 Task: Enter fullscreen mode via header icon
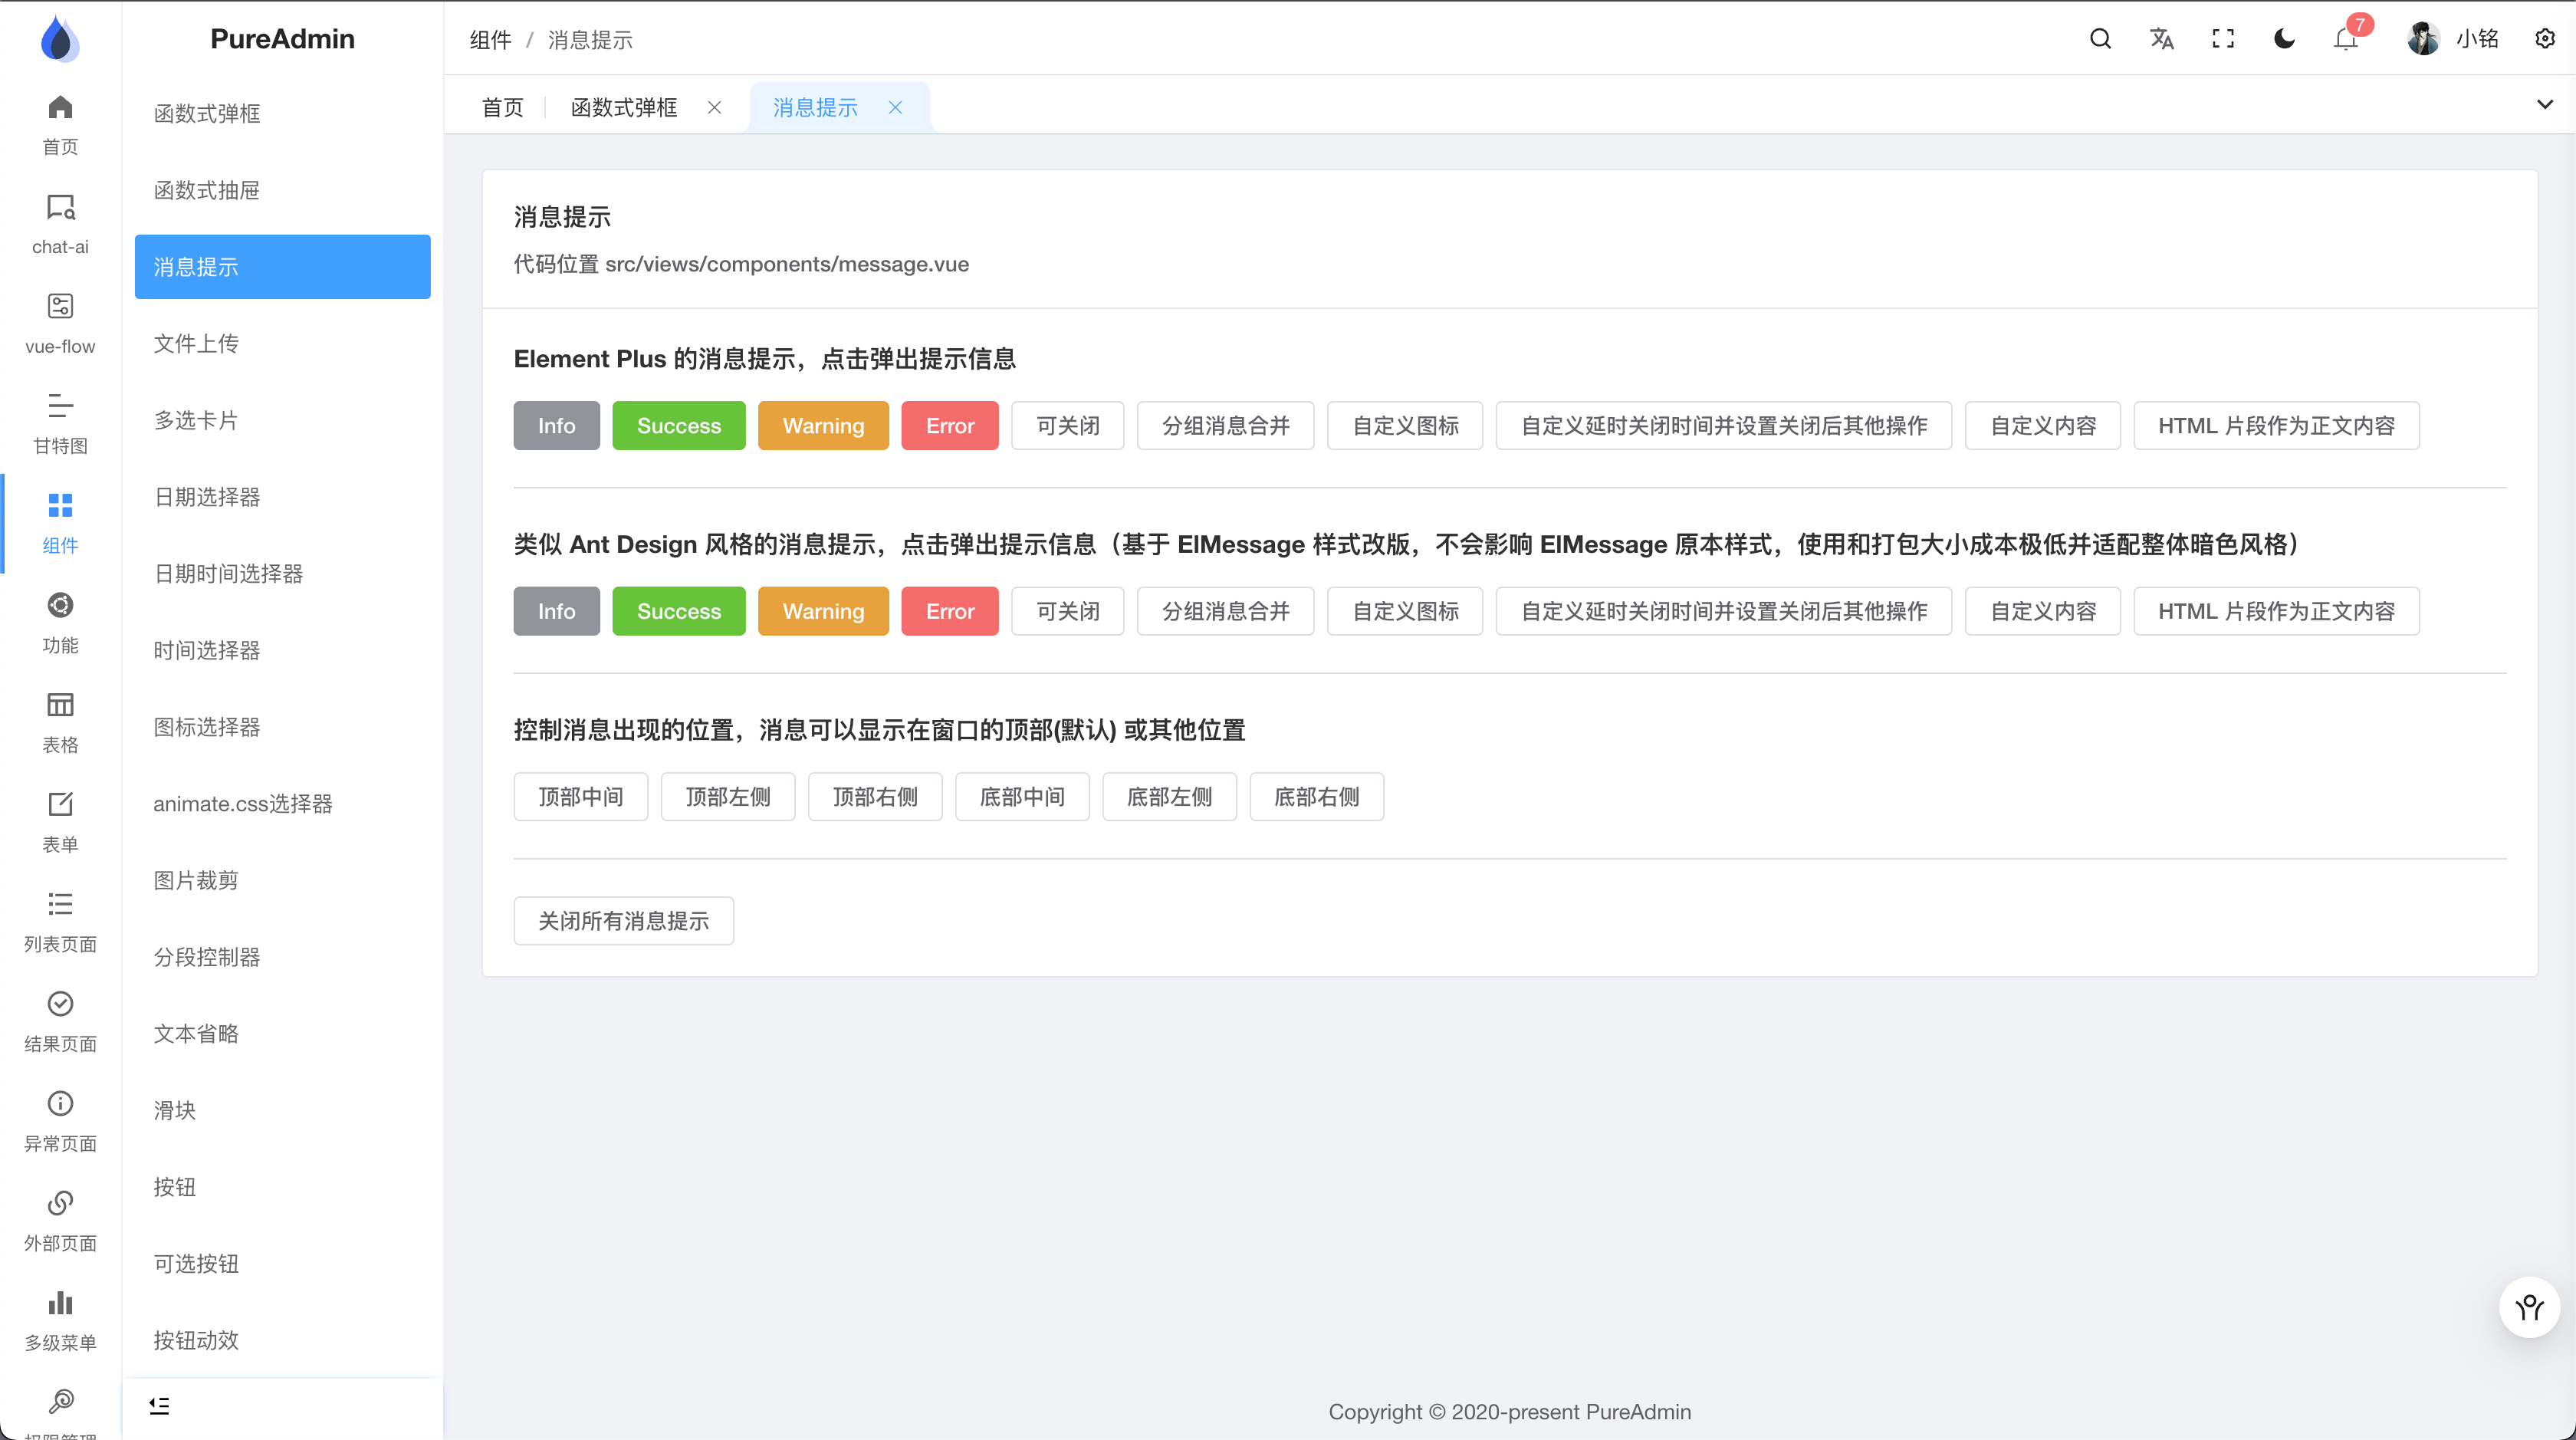2222,39
